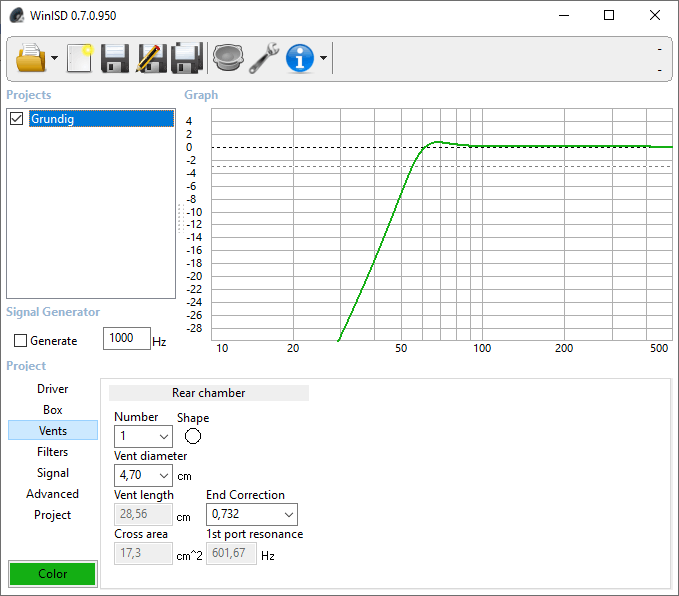Open the driver editor speaker icon
This screenshot has height=596, width=679.
click(x=228, y=58)
